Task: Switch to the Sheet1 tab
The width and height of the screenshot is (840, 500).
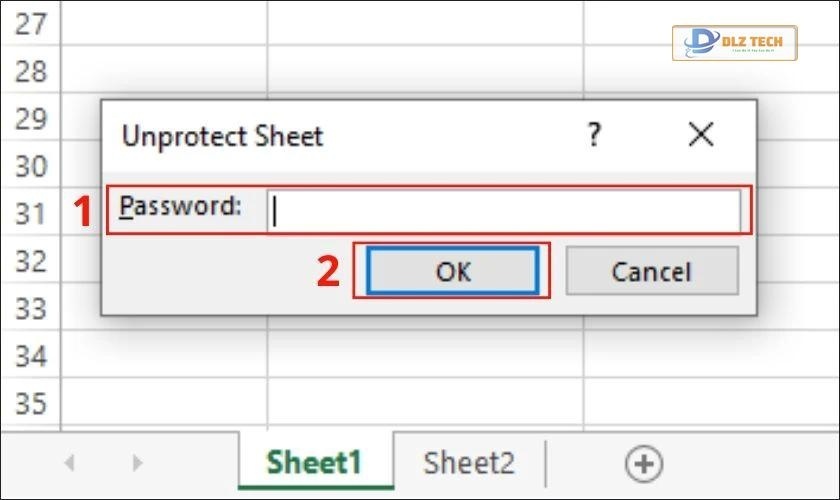Action: (314, 463)
